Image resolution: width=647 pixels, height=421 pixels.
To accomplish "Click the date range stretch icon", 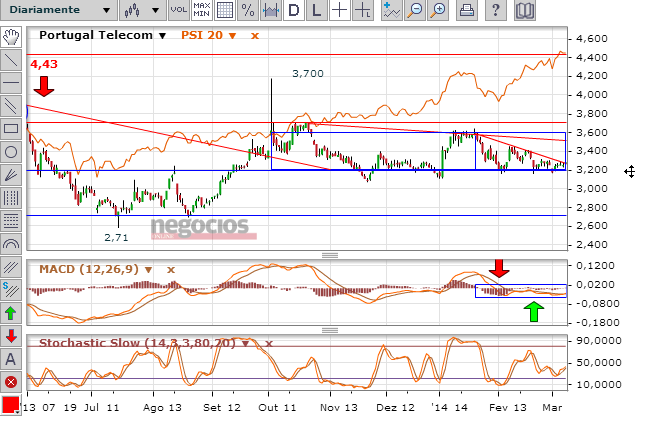I will tap(271, 10).
